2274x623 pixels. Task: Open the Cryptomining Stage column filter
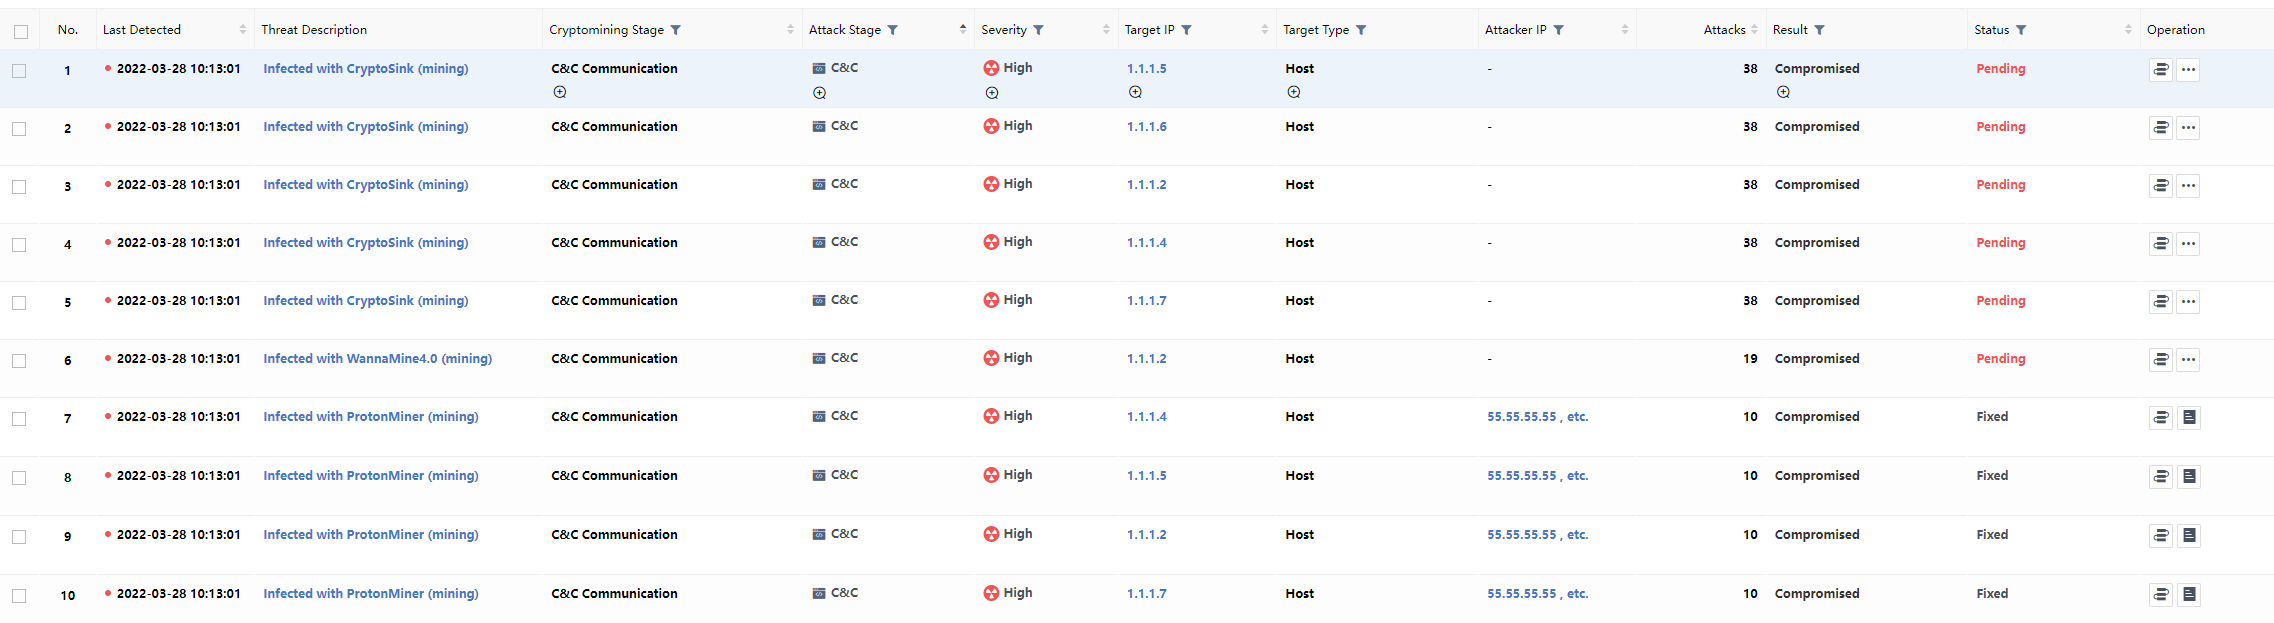pyautogui.click(x=676, y=30)
